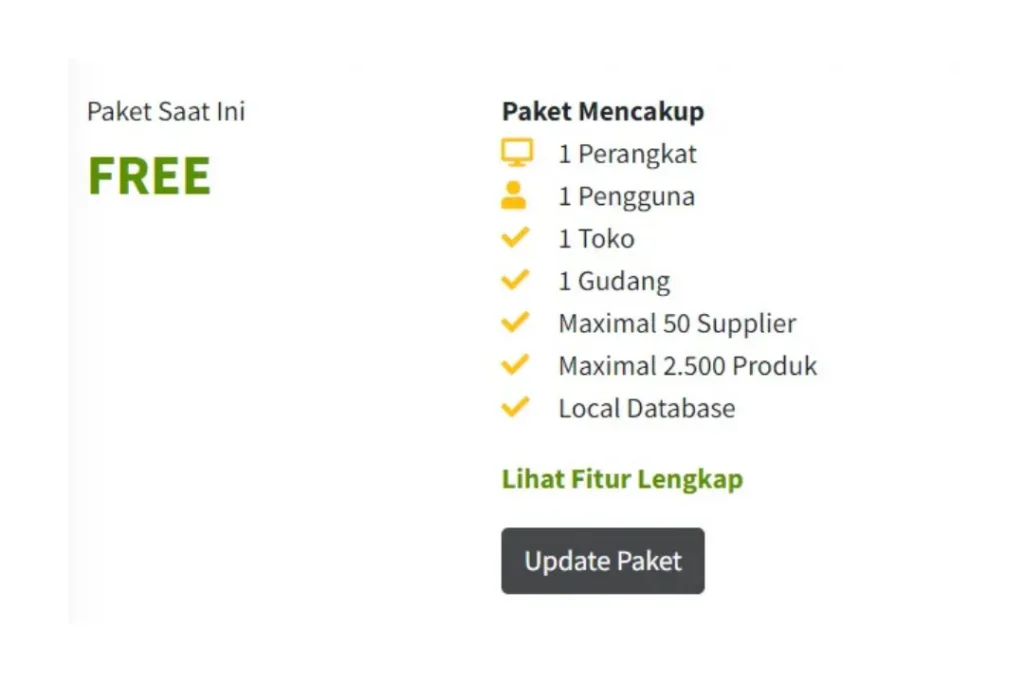Click the 1 Gudang feature text
1024x683 pixels.
tap(614, 281)
